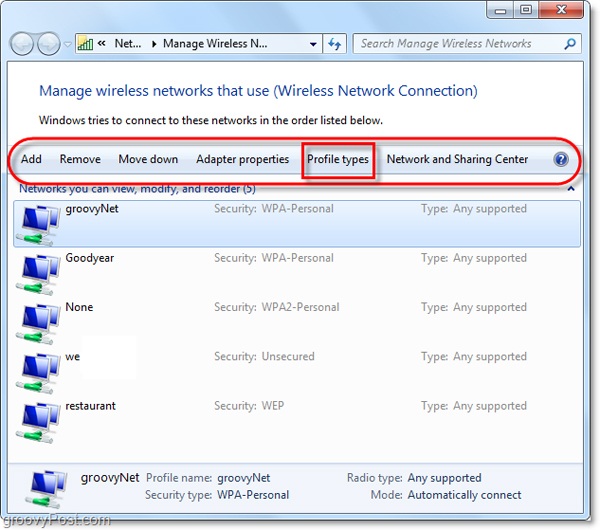600x530 pixels.
Task: Click the groovyNet network computer icon
Action: (38, 225)
